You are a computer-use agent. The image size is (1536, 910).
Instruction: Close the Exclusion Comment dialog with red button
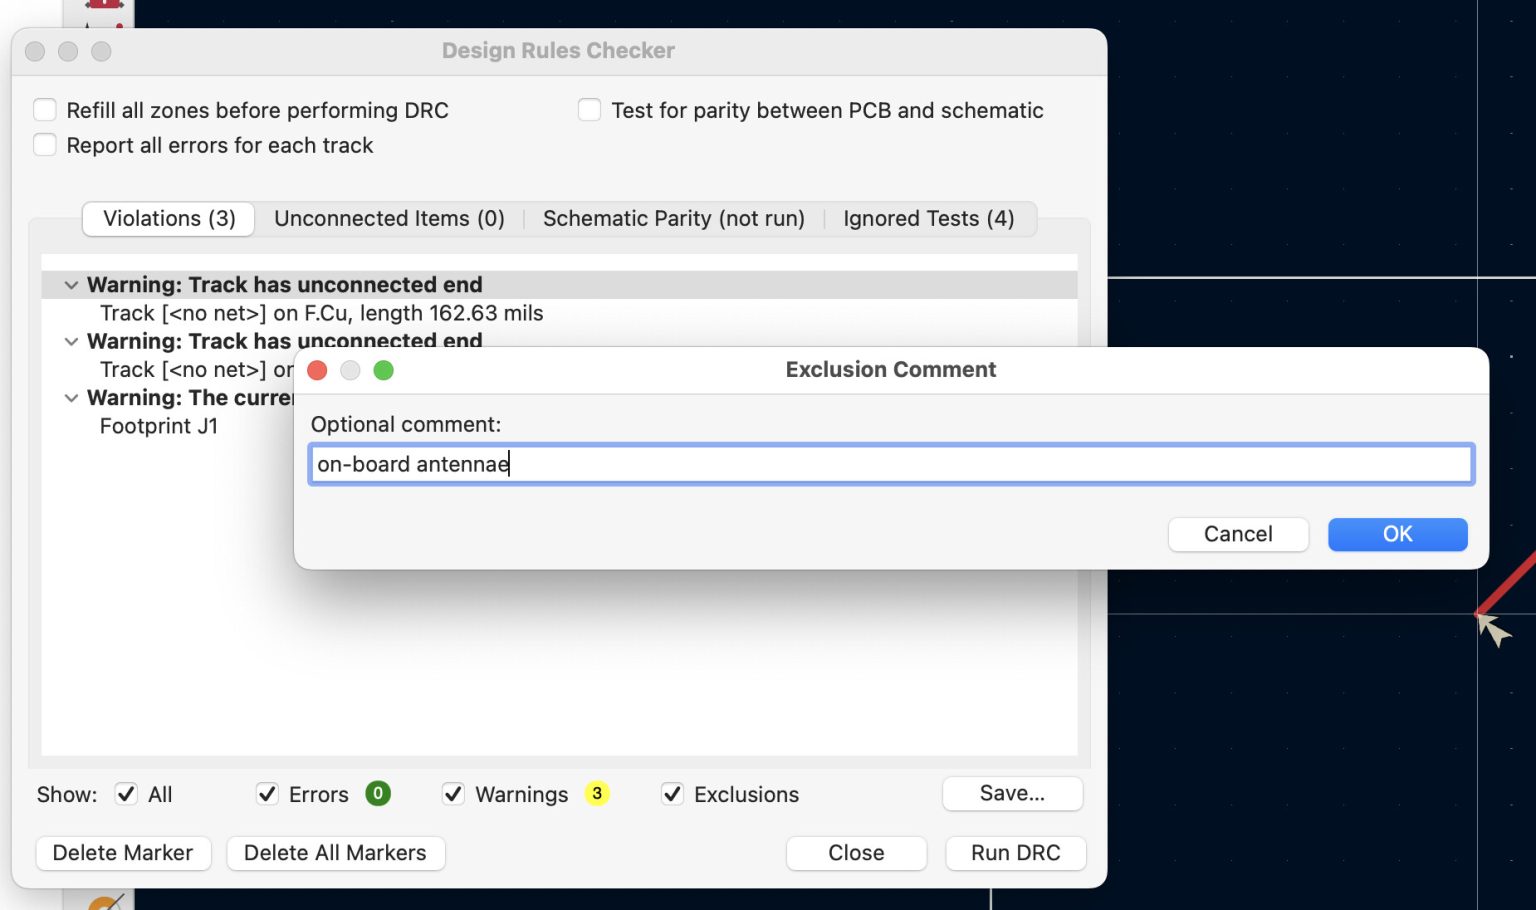(318, 371)
